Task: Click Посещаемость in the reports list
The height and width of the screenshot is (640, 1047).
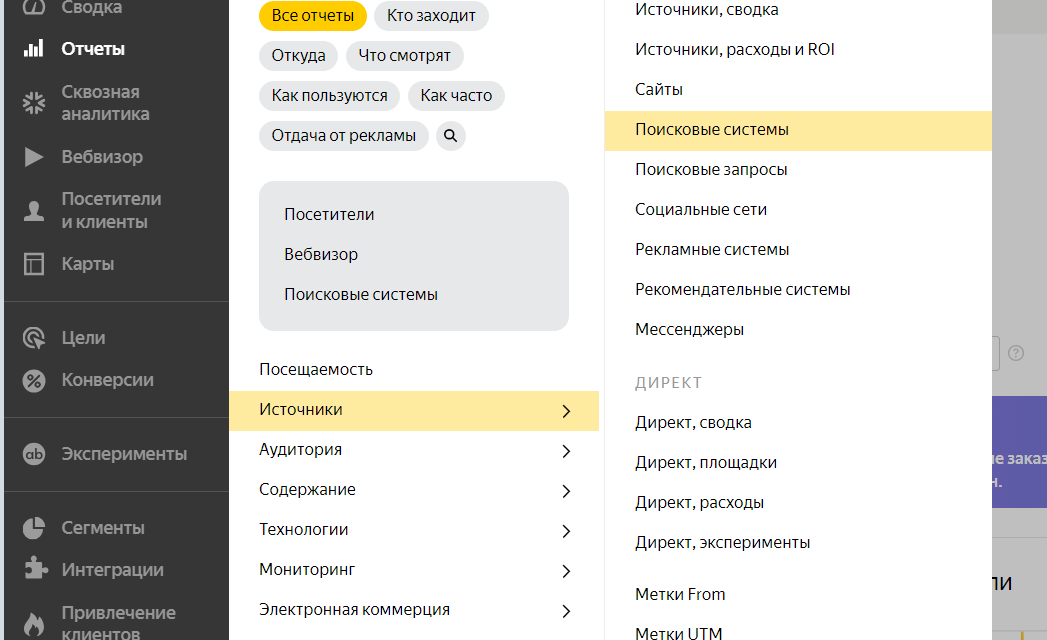Action: point(316,370)
